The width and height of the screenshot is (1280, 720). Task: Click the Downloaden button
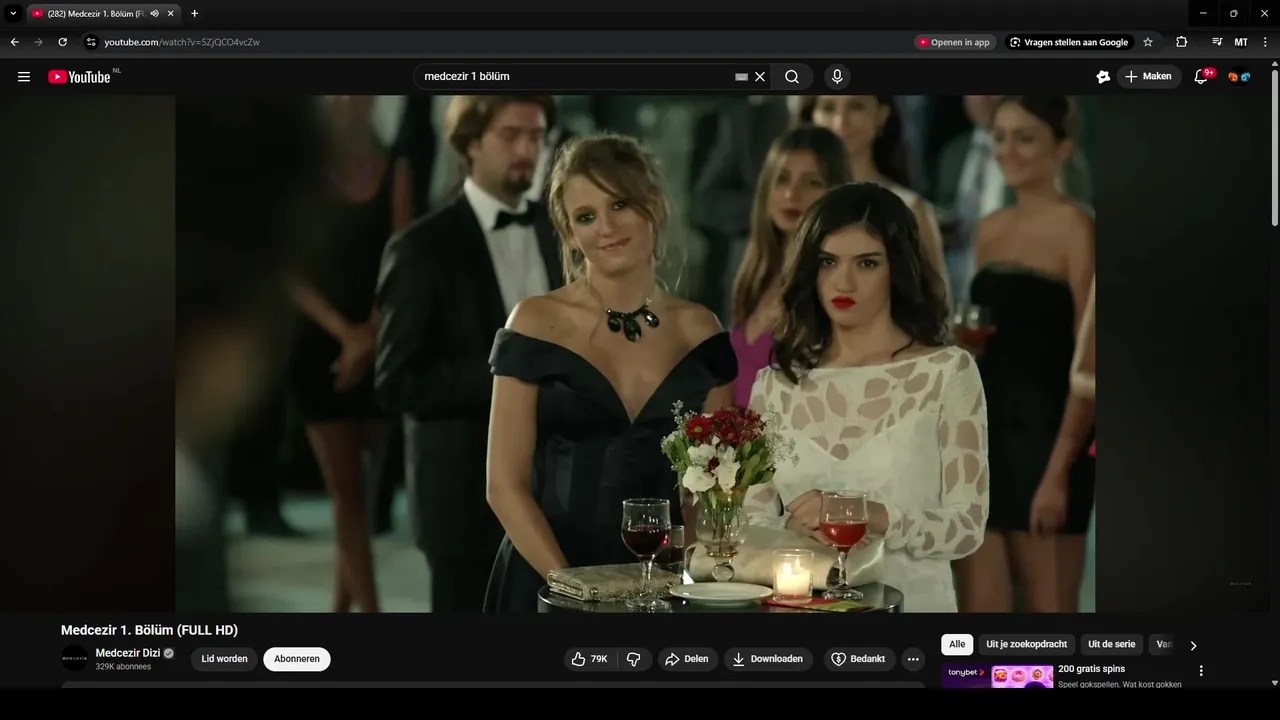point(768,659)
